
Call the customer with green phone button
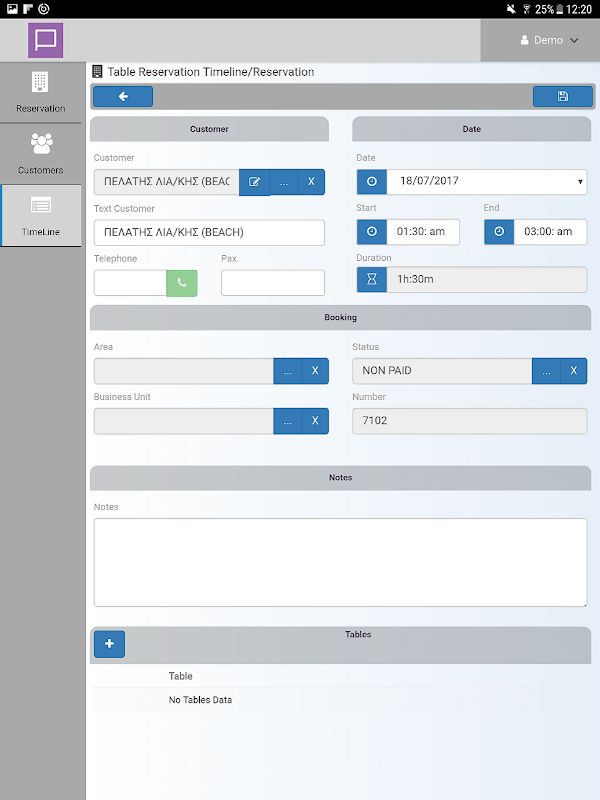(182, 283)
